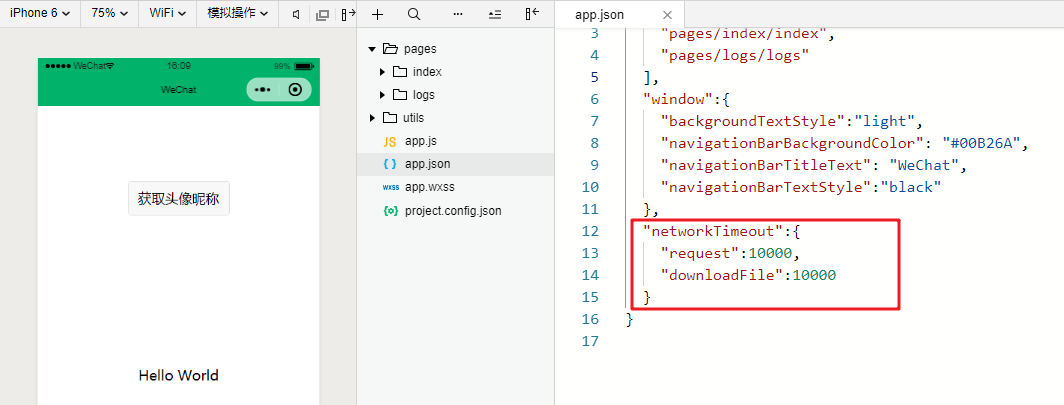This screenshot has height=405, width=1064.
Task: Click the "pages/logs/logs" string
Action: (735, 56)
